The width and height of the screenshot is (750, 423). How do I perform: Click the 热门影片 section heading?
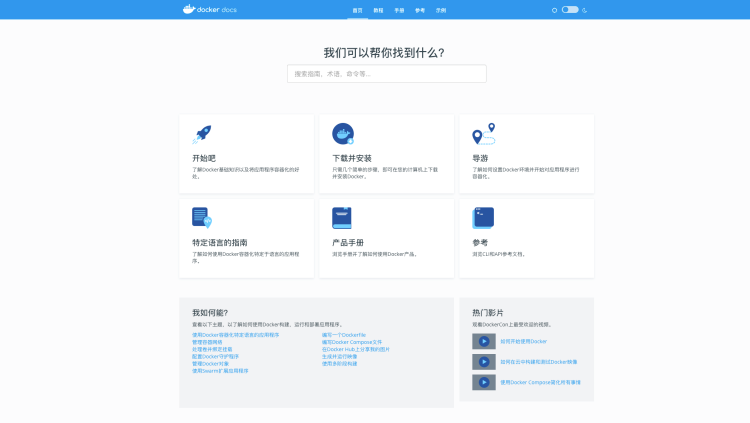487,313
